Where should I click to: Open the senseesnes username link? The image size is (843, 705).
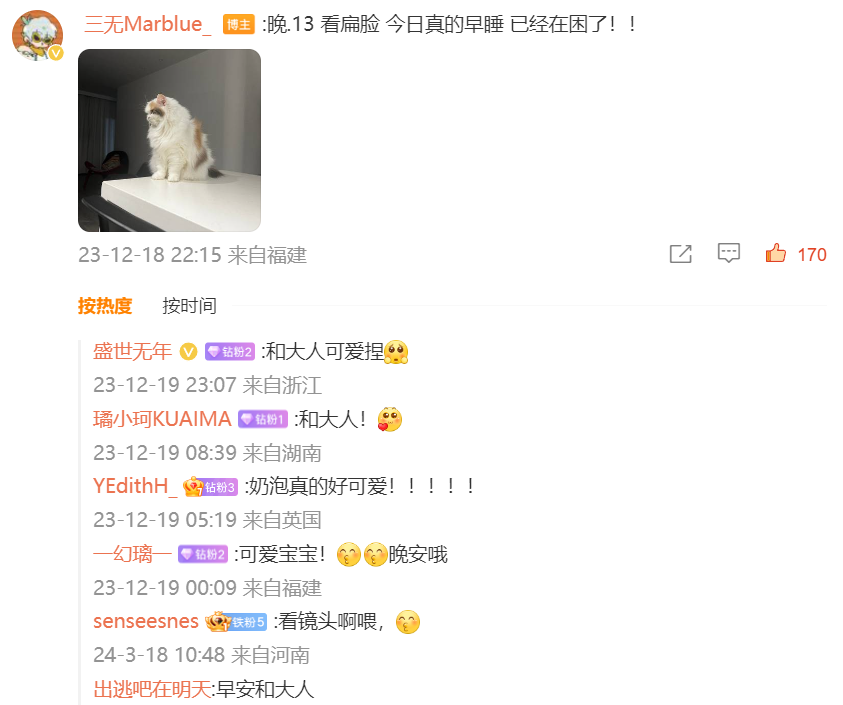click(146, 622)
